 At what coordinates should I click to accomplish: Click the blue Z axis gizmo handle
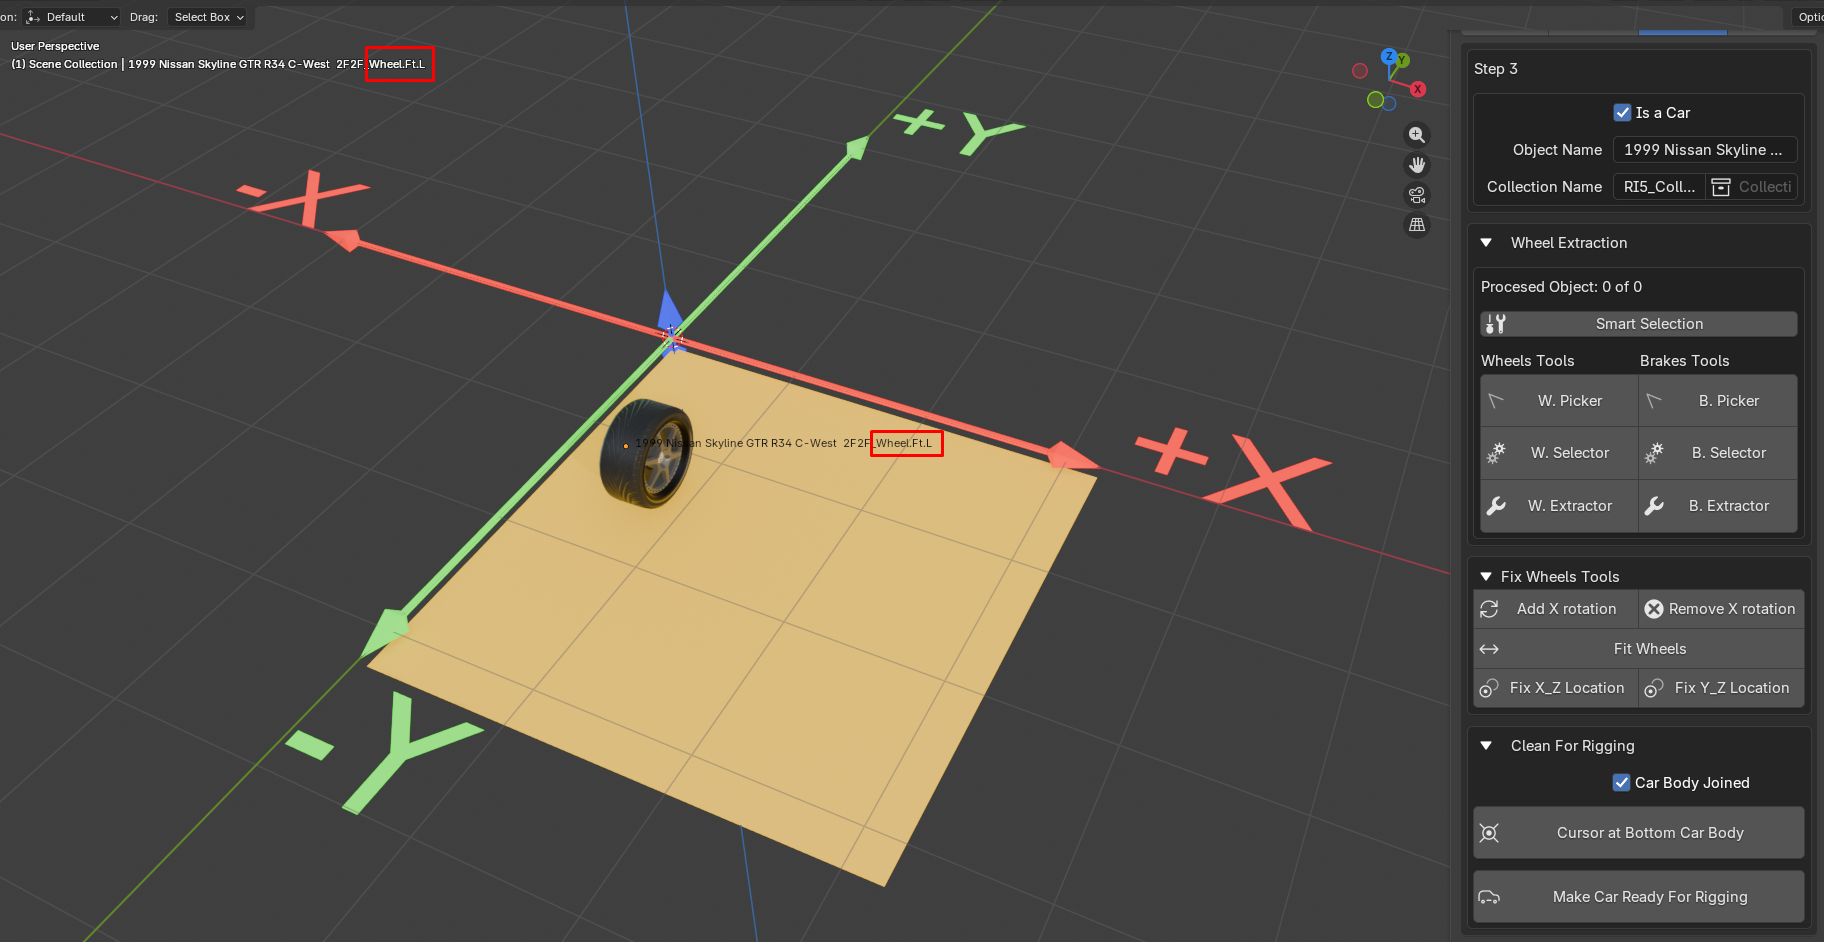click(x=1389, y=56)
